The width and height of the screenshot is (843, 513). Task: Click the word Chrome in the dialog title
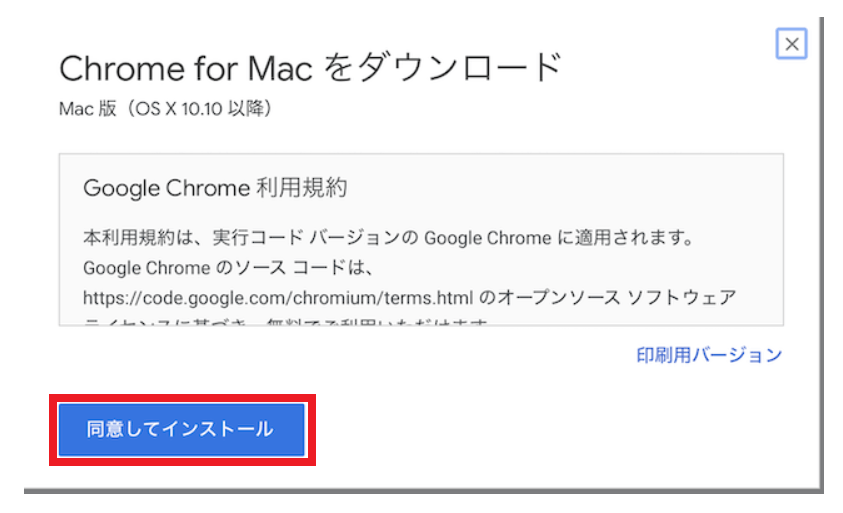[x=112, y=69]
